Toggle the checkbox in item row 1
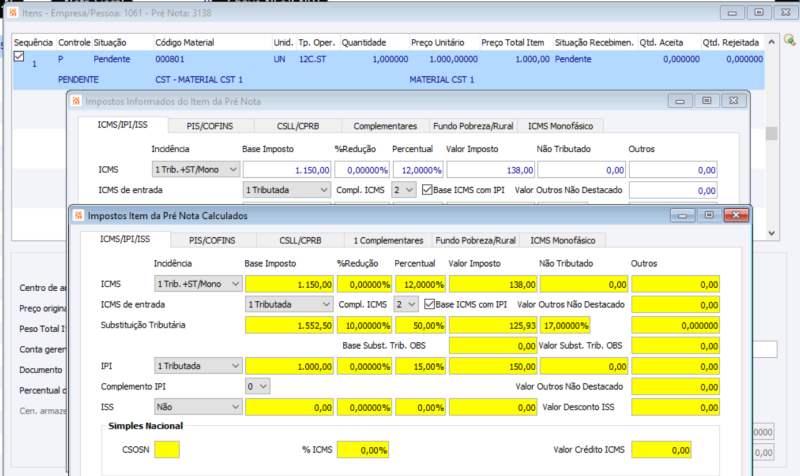Image resolution: width=800 pixels, height=476 pixels. 19,58
